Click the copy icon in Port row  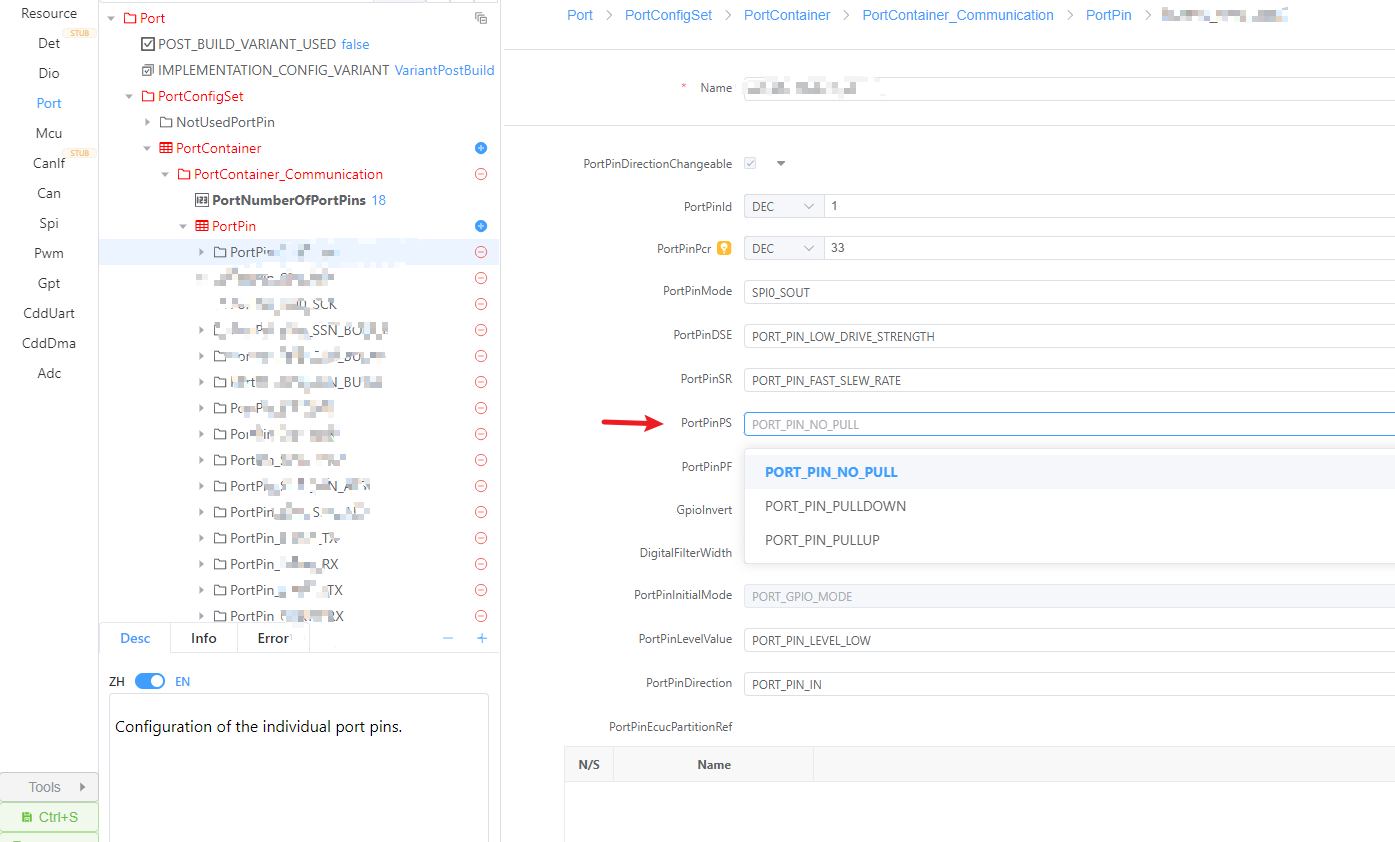480,18
